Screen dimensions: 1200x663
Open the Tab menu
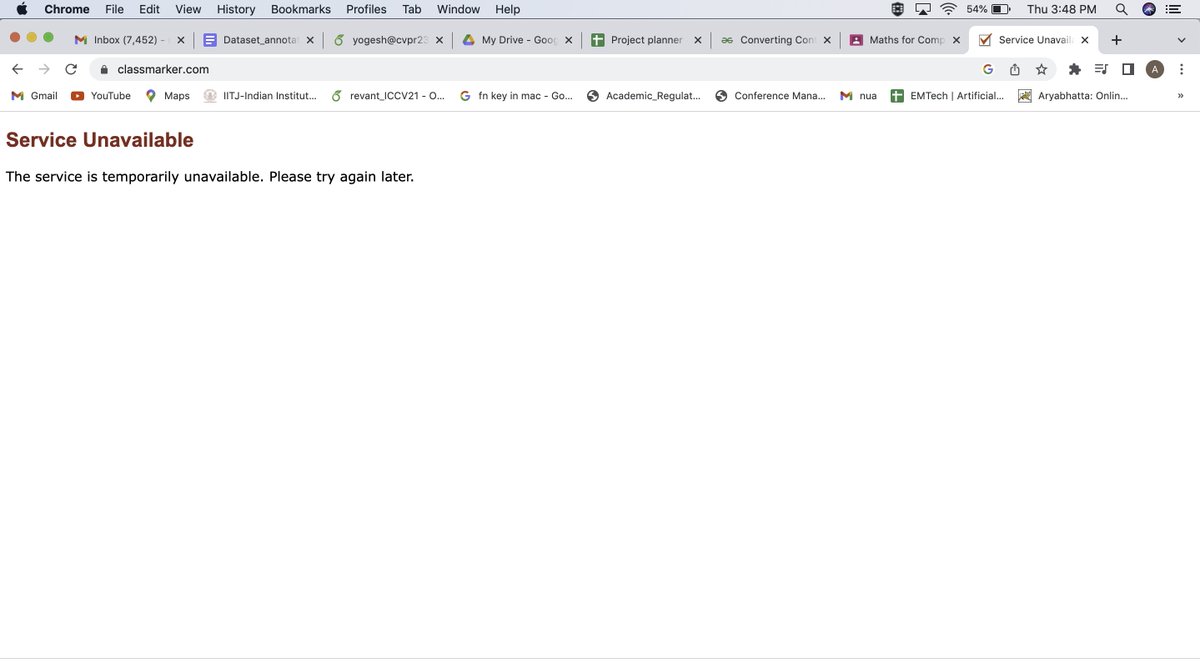(412, 9)
